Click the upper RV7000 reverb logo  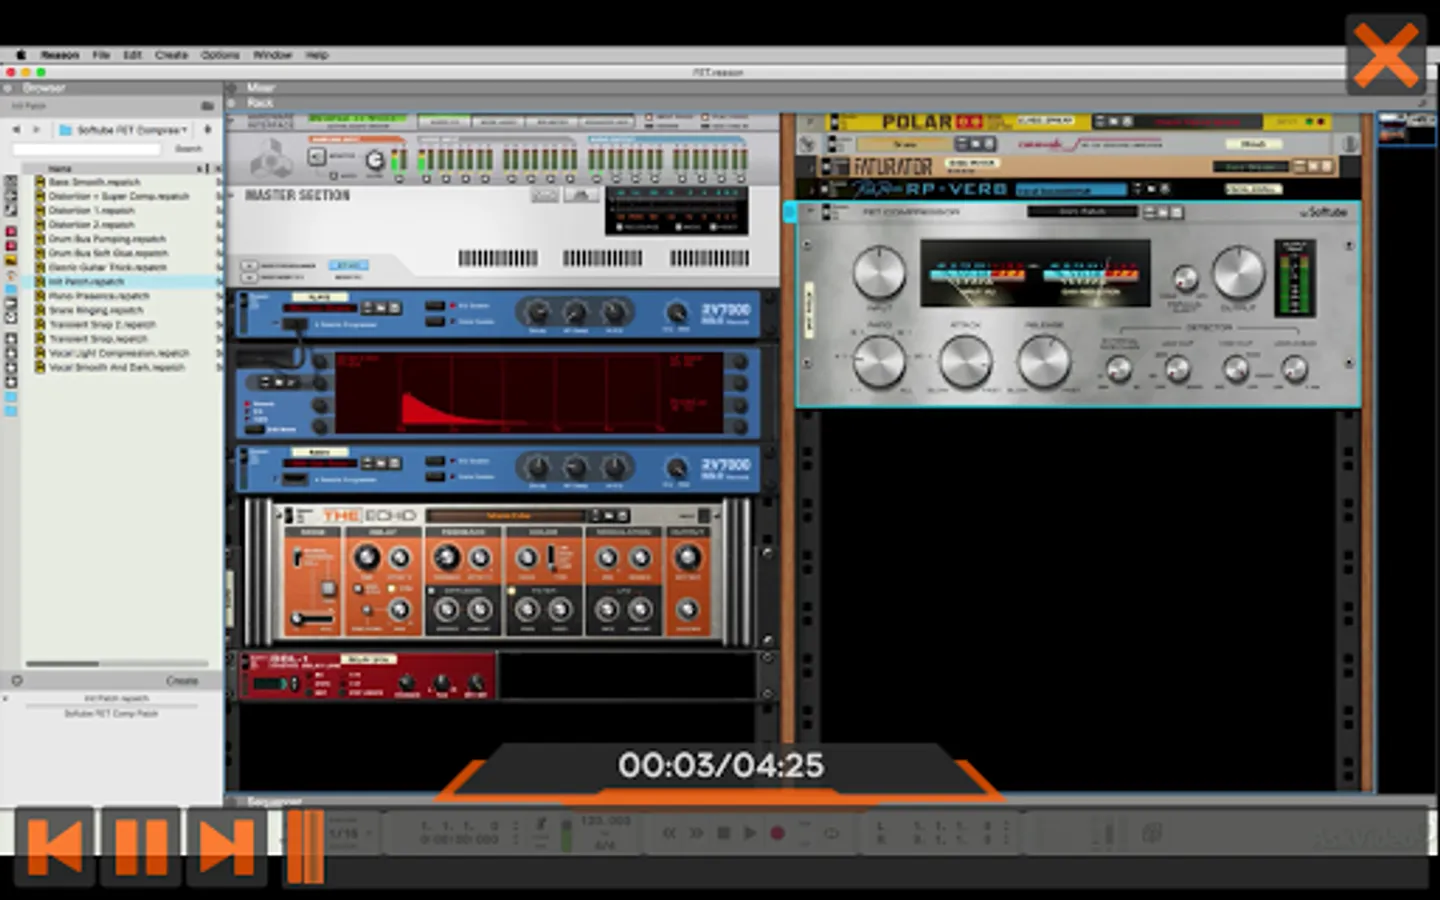pyautogui.click(x=725, y=313)
